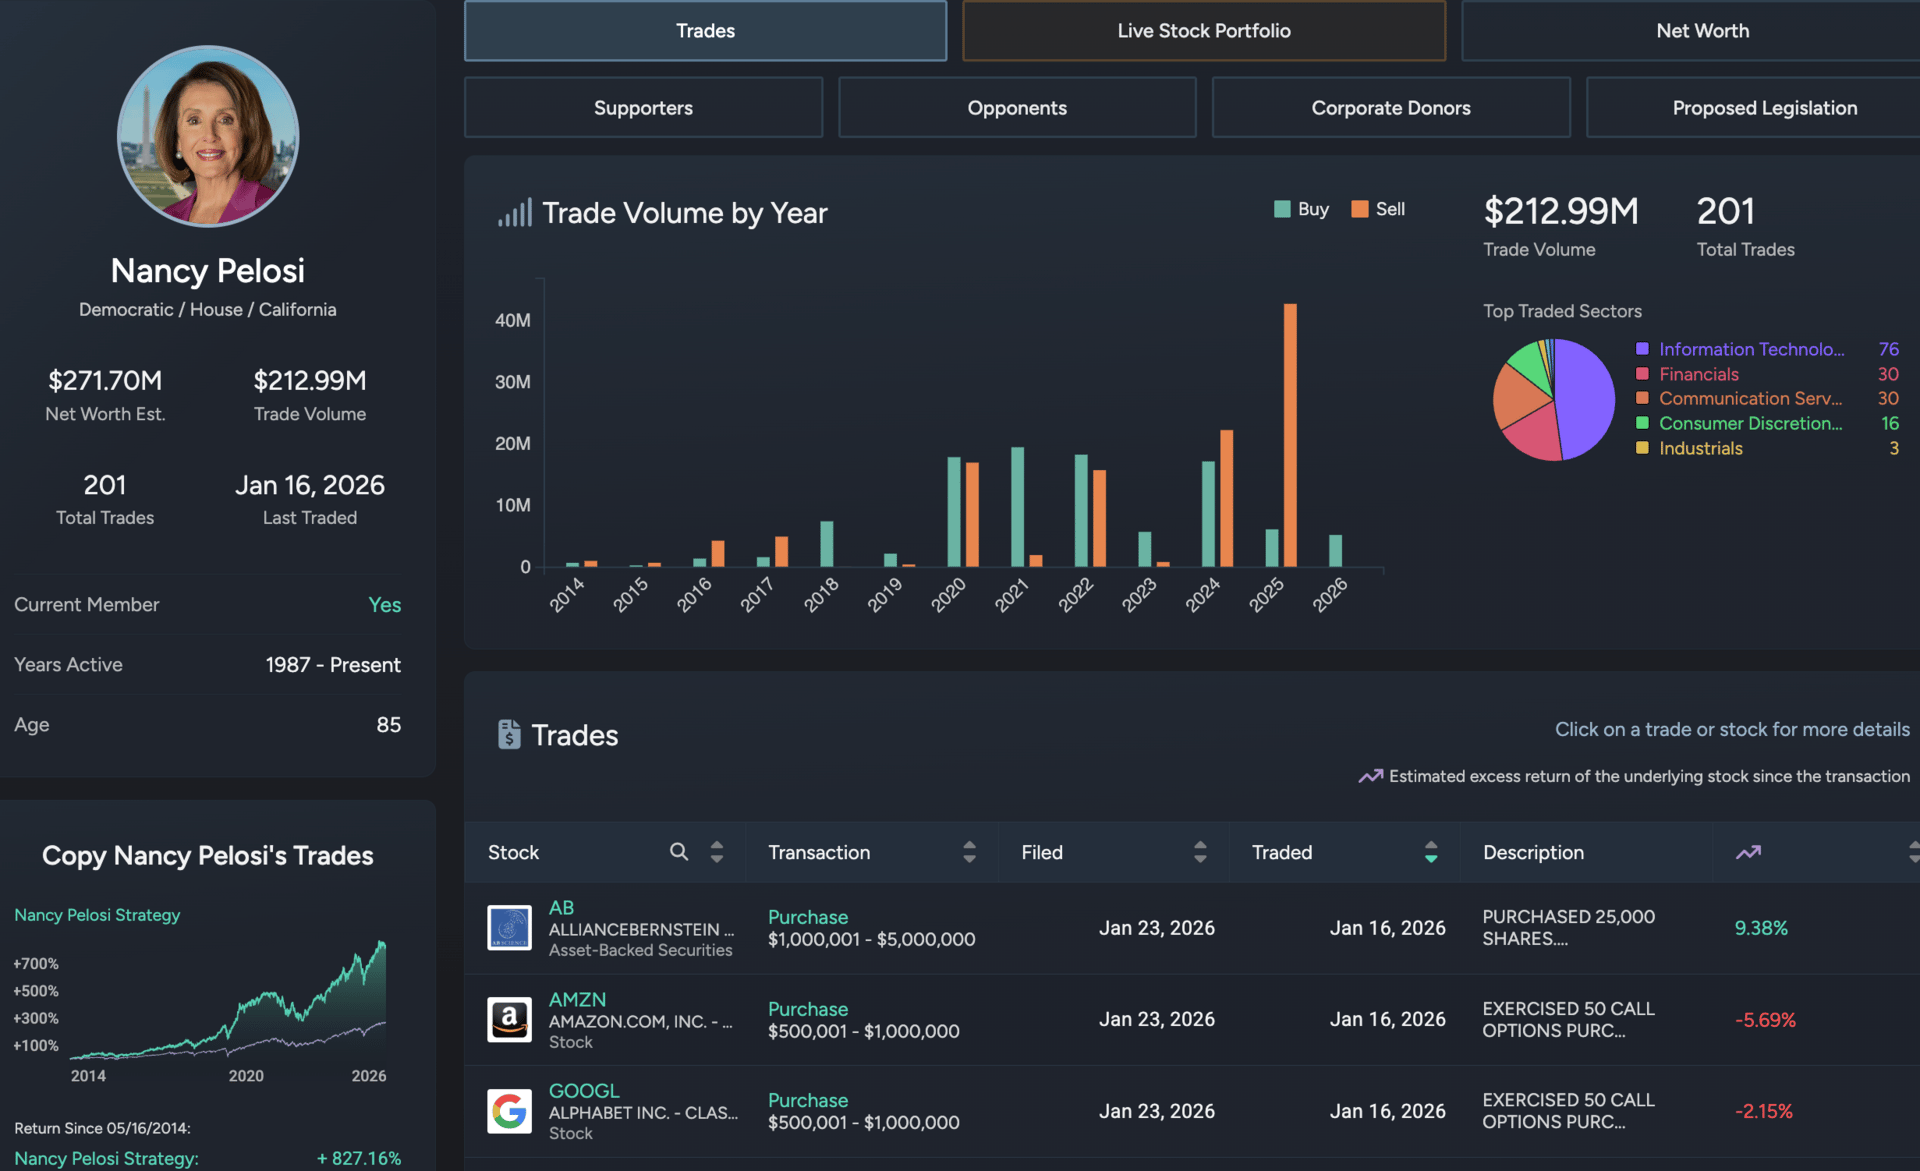The width and height of the screenshot is (1920, 1171).
Task: Toggle the Sell series in chart legend
Action: [x=1378, y=209]
